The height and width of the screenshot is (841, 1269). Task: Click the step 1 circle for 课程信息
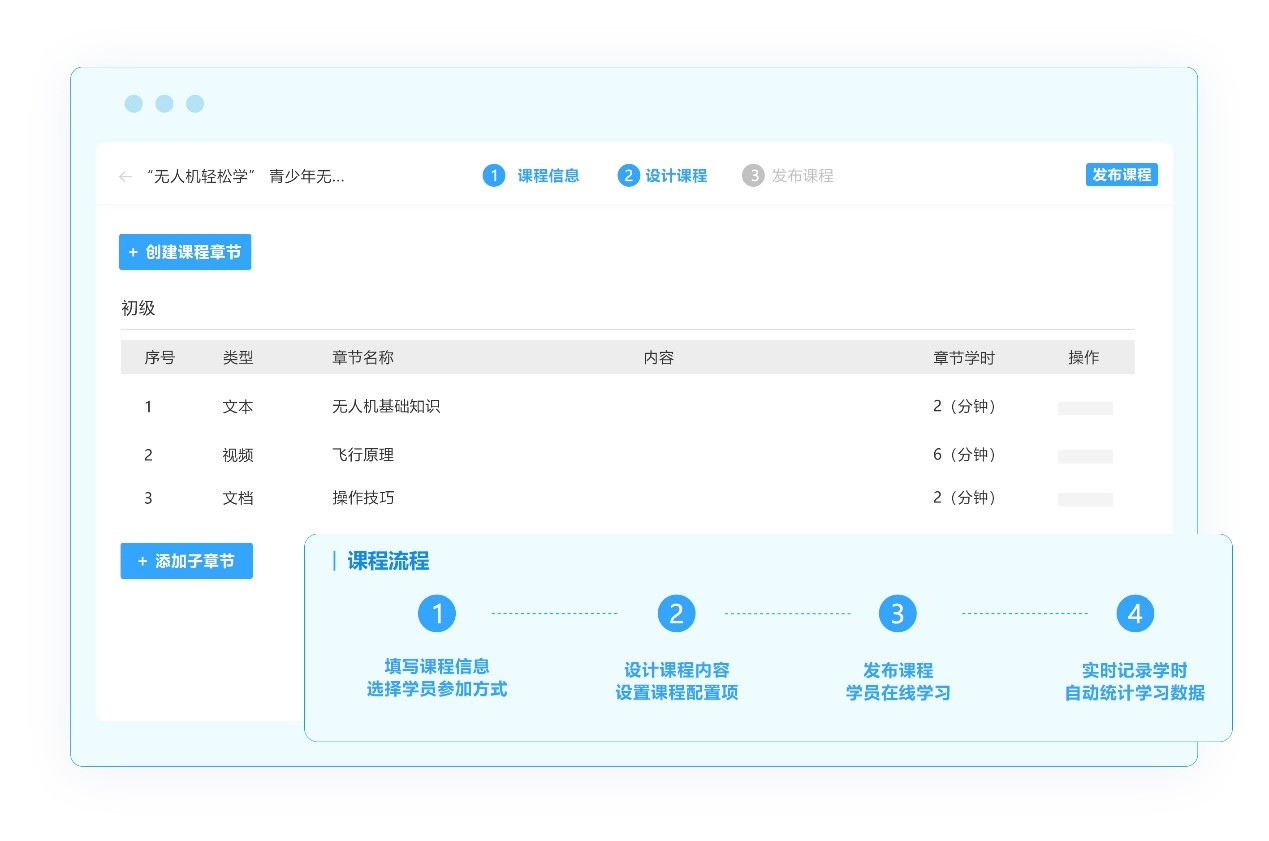click(x=494, y=176)
